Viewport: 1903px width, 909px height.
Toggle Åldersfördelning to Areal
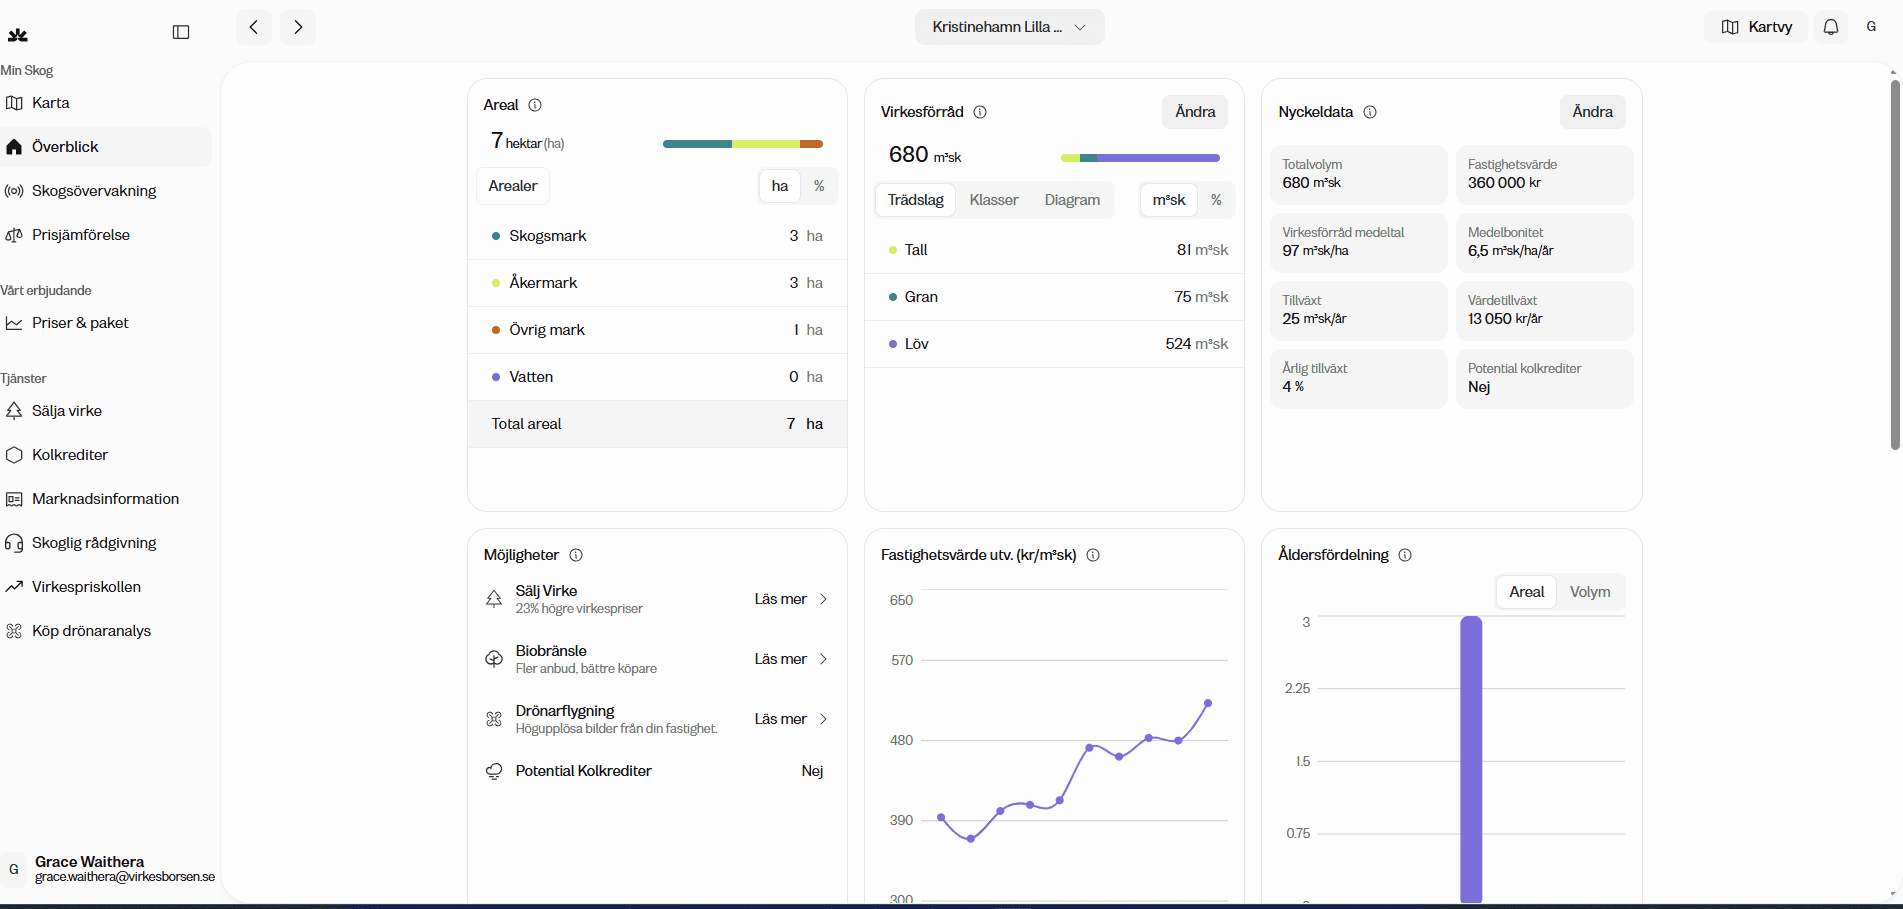tap(1527, 592)
